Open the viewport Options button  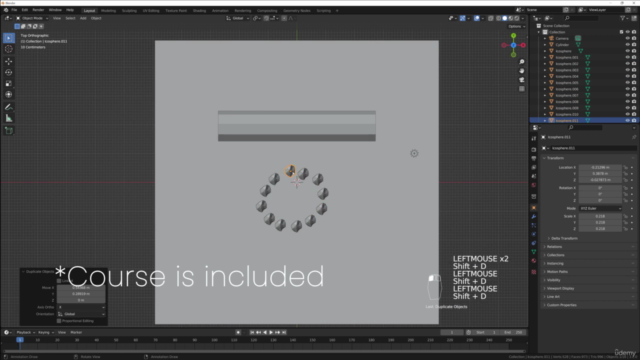pyautogui.click(x=516, y=26)
